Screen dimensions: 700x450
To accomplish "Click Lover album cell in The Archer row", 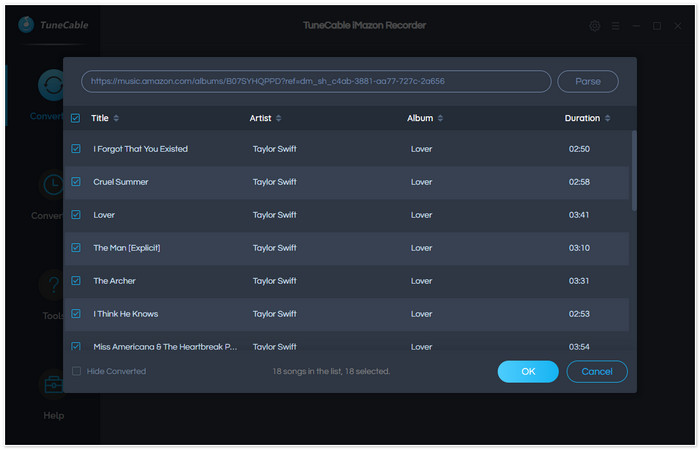I will 421,281.
